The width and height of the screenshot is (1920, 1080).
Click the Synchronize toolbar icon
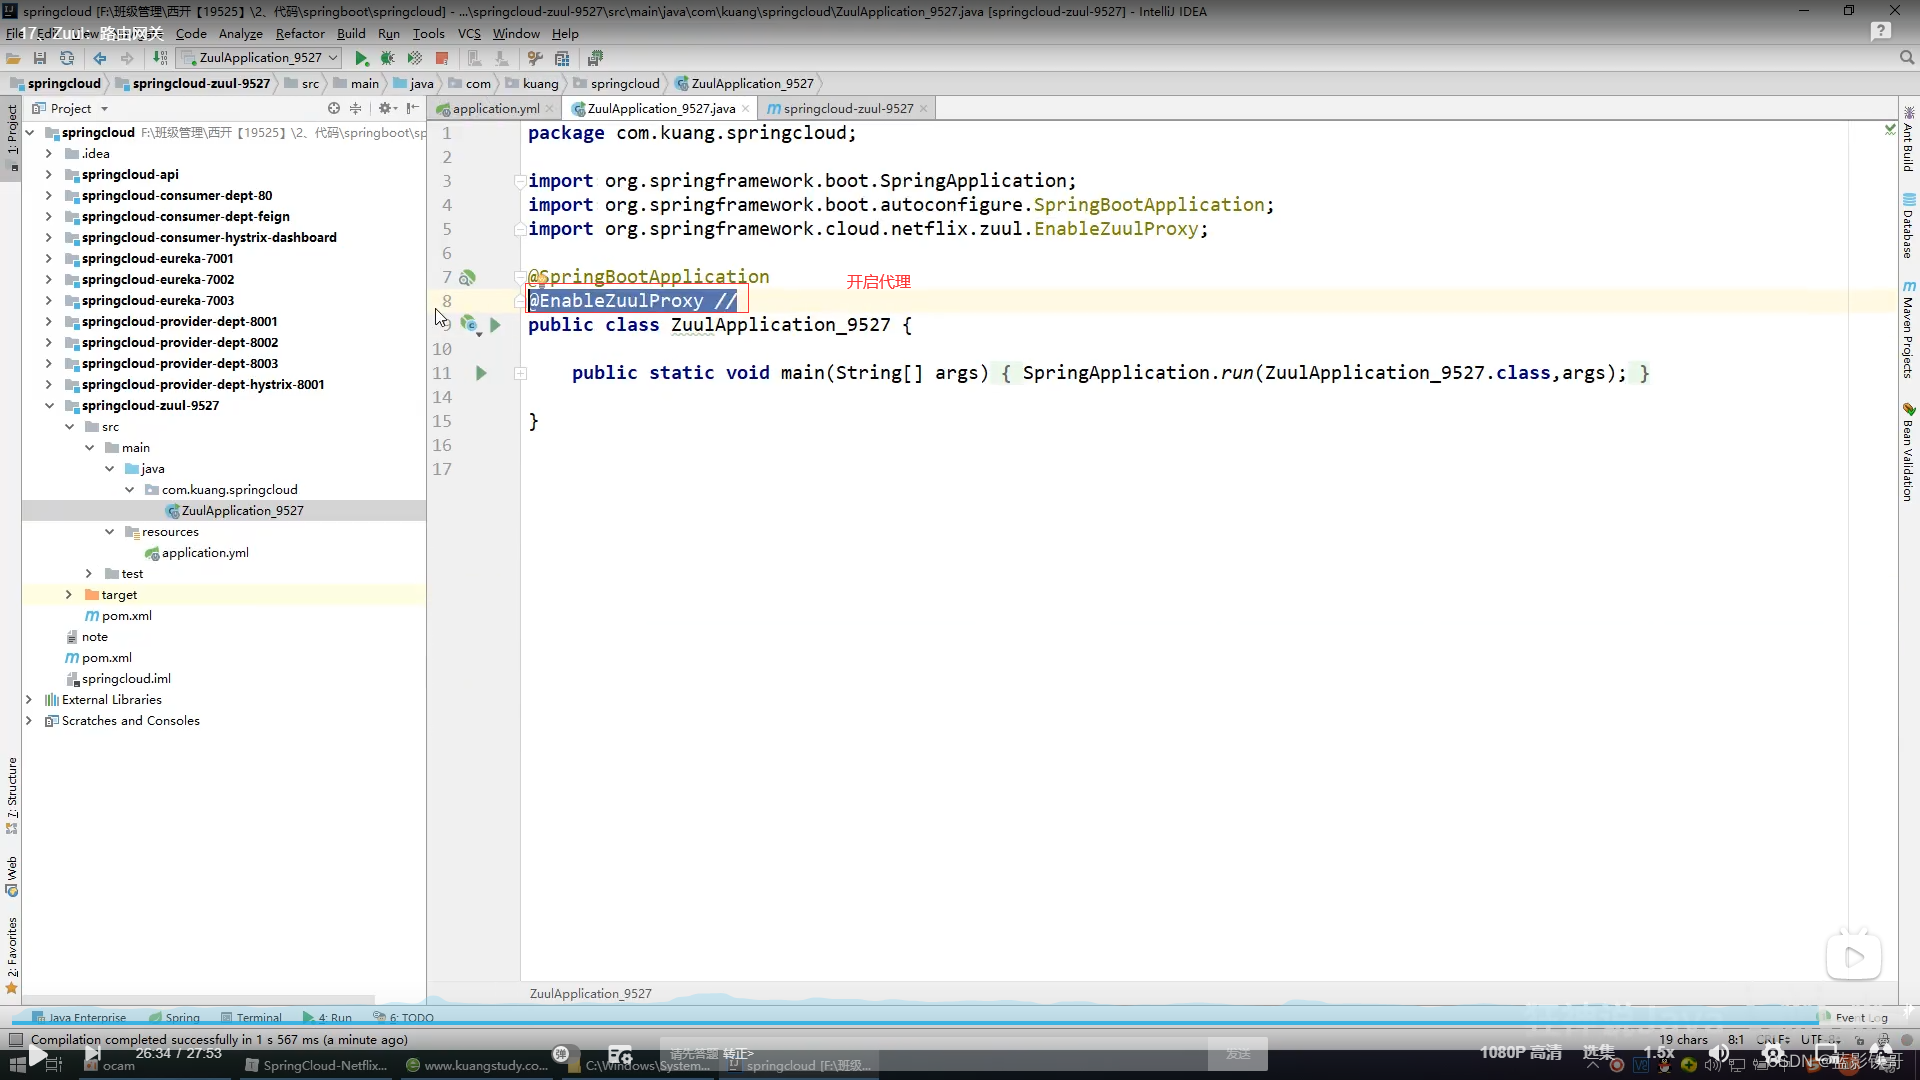pos(67,58)
